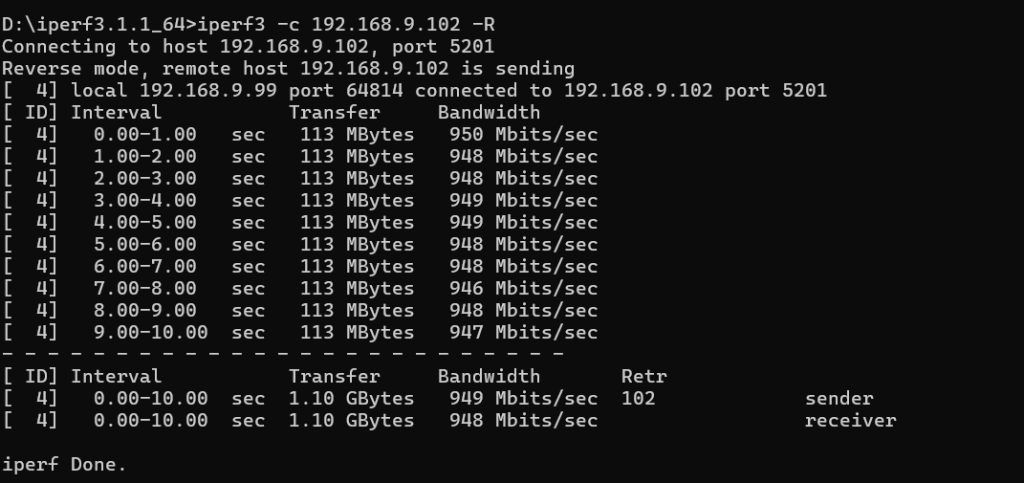Click the 9.00-10.00 interval entry
1024x483 pixels.
(151, 332)
